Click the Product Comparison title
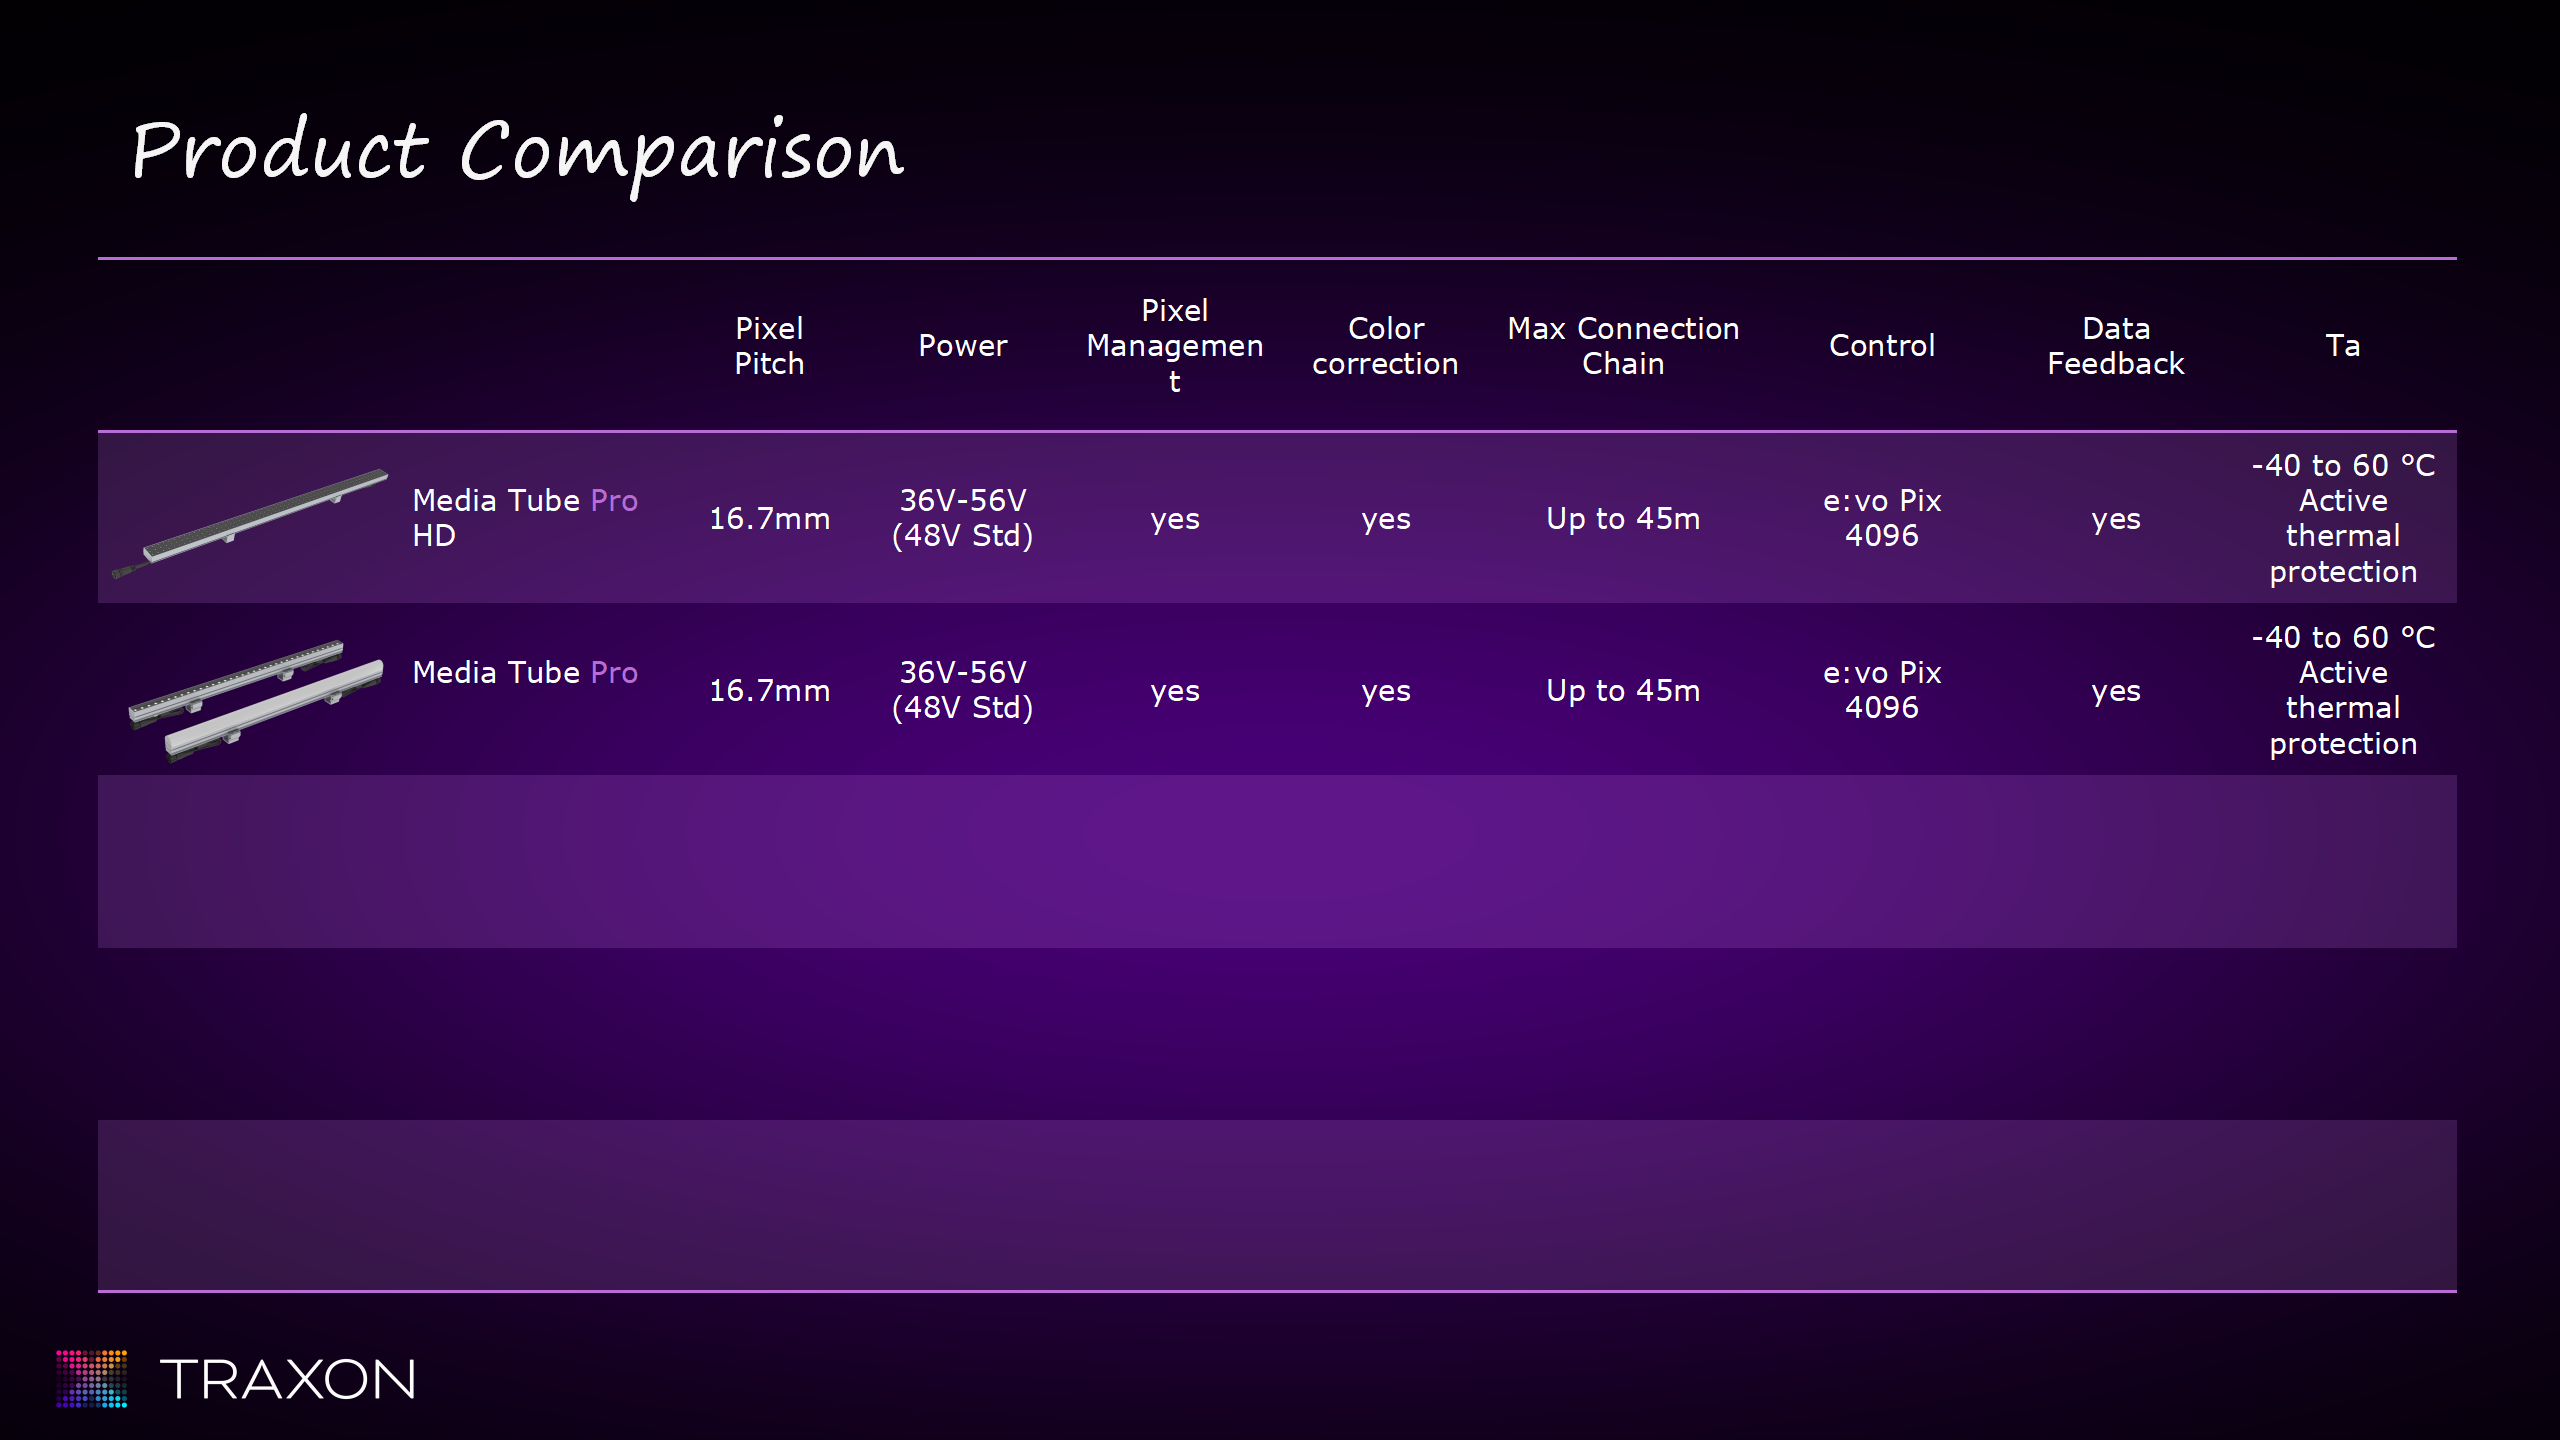2560x1440 pixels. click(517, 152)
